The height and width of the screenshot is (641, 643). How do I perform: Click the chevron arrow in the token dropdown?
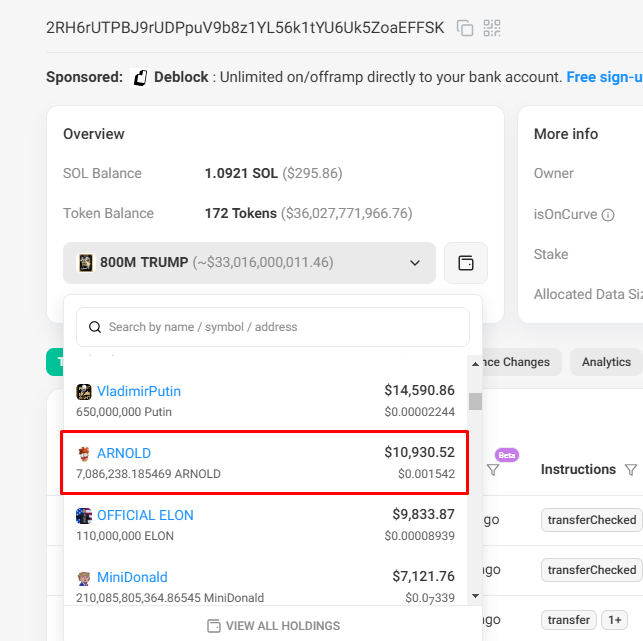pyautogui.click(x=415, y=263)
